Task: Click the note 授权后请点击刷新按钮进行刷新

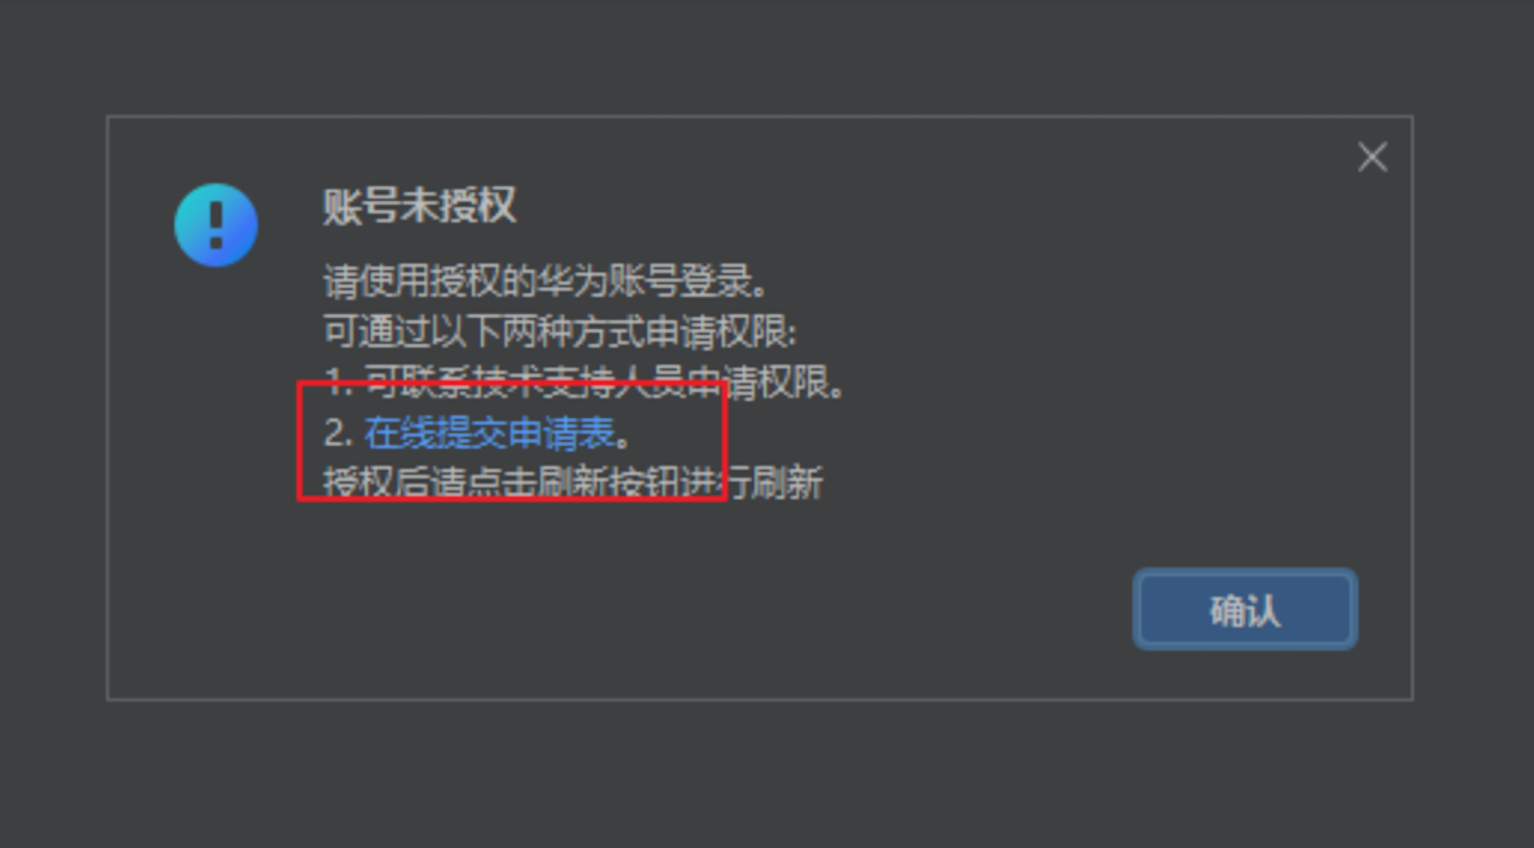Action: coord(573,483)
